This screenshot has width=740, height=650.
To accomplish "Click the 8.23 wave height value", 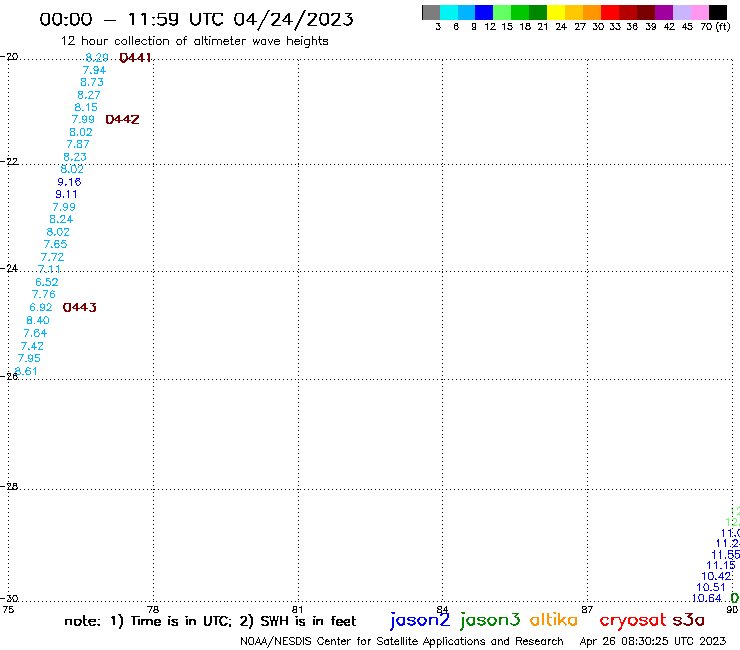I will 75,157.
